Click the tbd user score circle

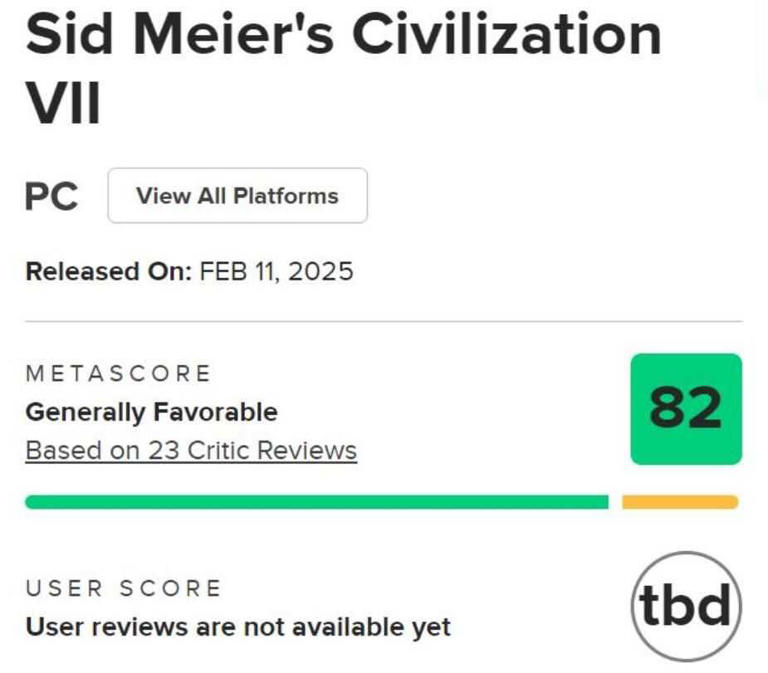(x=686, y=606)
